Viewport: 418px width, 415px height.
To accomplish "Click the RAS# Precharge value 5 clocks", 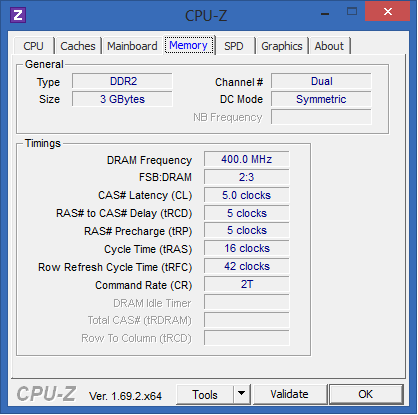I will (247, 231).
